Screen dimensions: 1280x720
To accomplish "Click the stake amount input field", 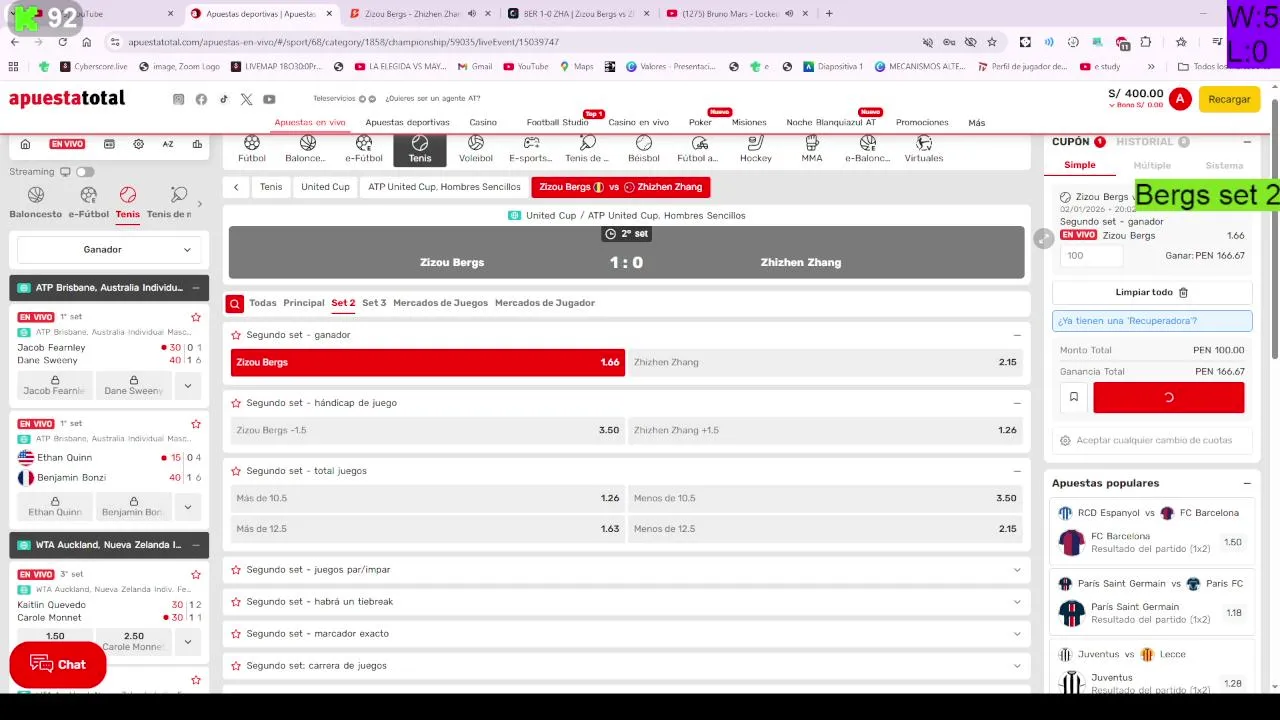I will (1091, 256).
